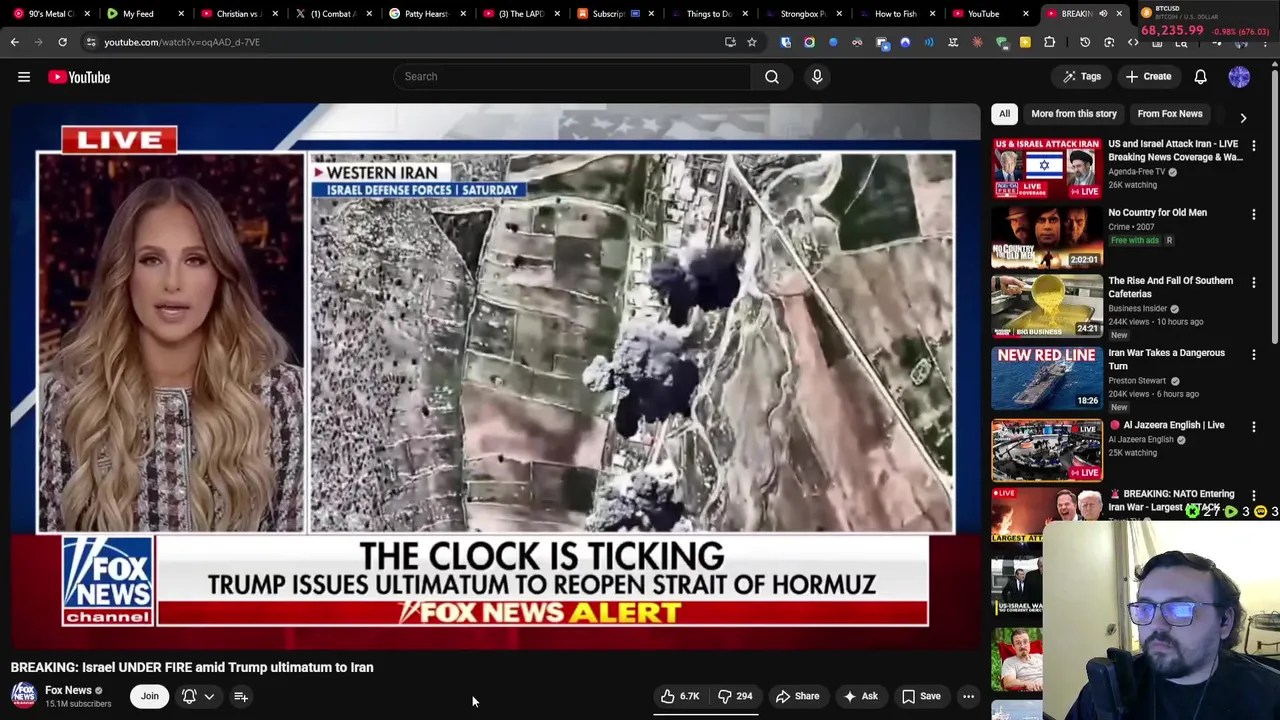The image size is (1280, 720).
Task: Switch to the Christian vs tab
Action: coord(238,14)
